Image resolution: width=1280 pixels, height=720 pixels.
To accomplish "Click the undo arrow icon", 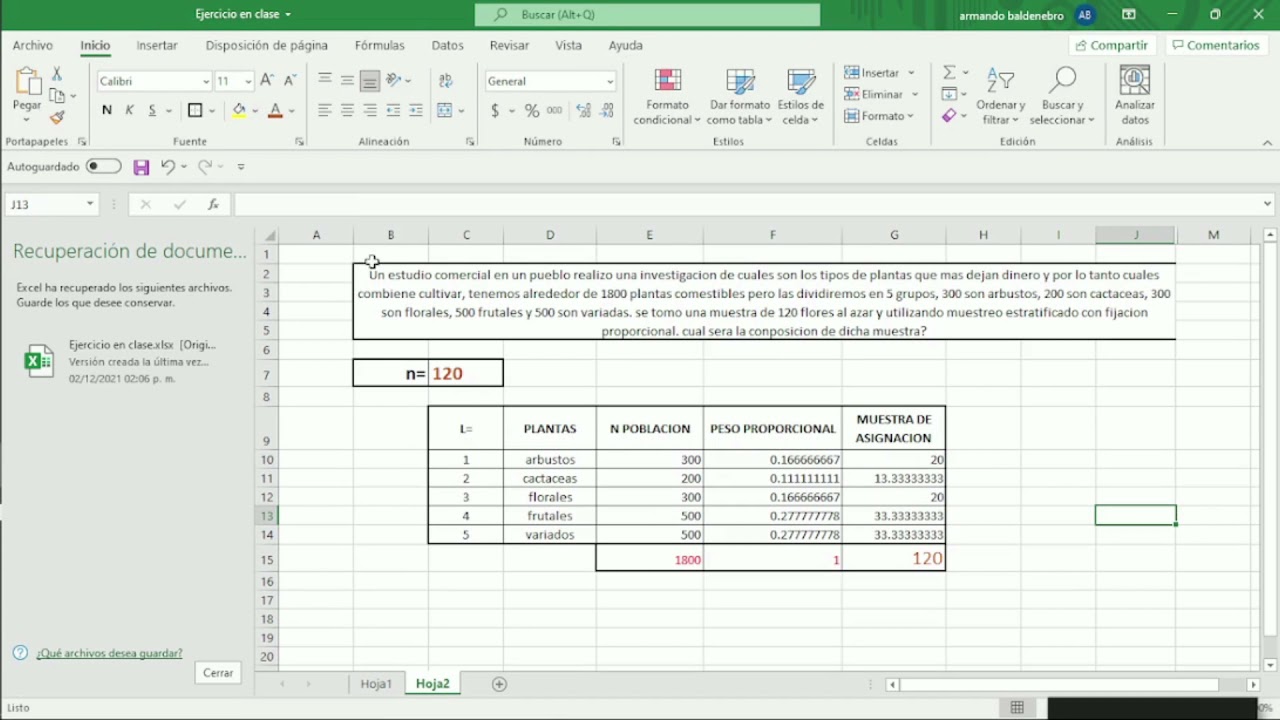I will click(168, 167).
